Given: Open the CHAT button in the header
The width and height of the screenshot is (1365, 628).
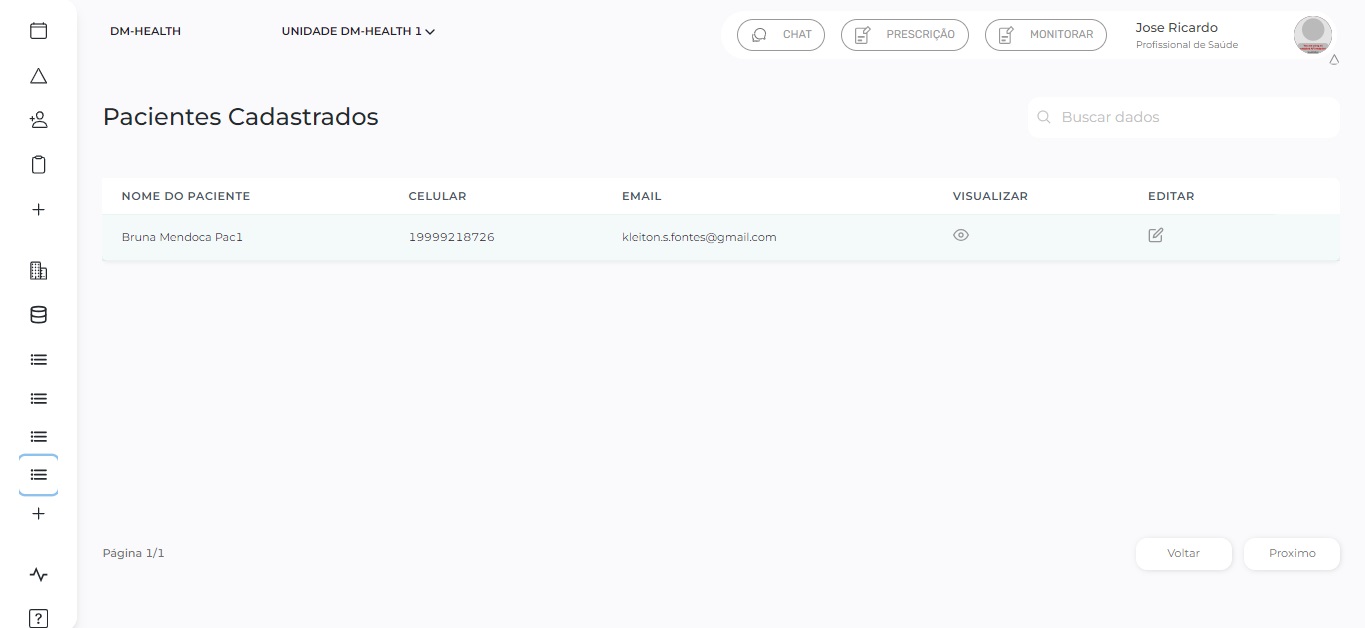Looking at the screenshot, I should pos(781,34).
